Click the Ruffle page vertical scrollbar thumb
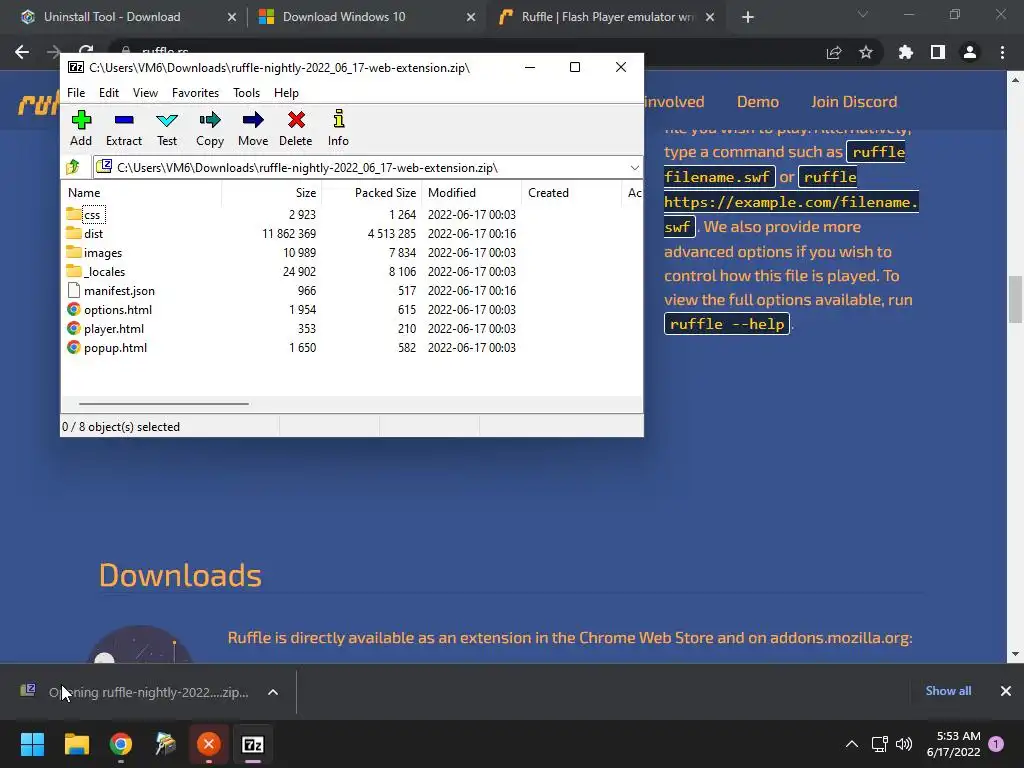 coord(1015,300)
